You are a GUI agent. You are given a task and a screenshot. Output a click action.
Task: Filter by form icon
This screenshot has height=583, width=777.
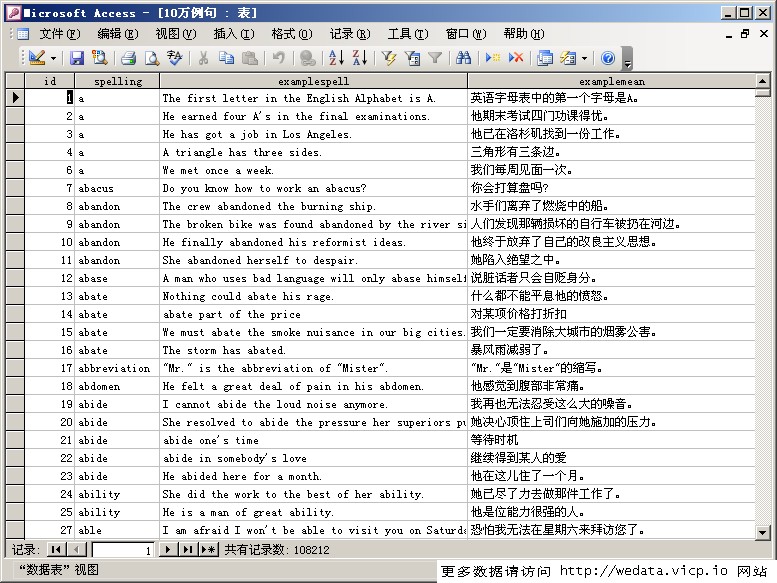[412, 58]
